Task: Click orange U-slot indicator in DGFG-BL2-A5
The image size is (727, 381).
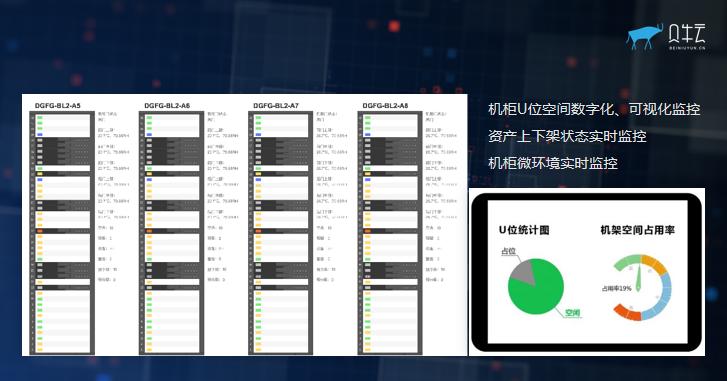Action: 40,231
